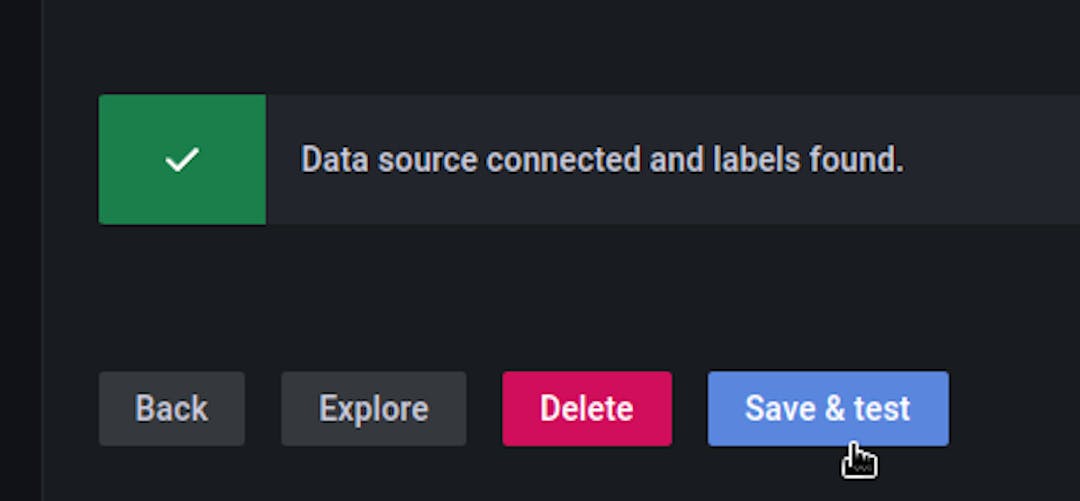The height and width of the screenshot is (501, 1080).
Task: Go back using the Back button
Action: [171, 408]
